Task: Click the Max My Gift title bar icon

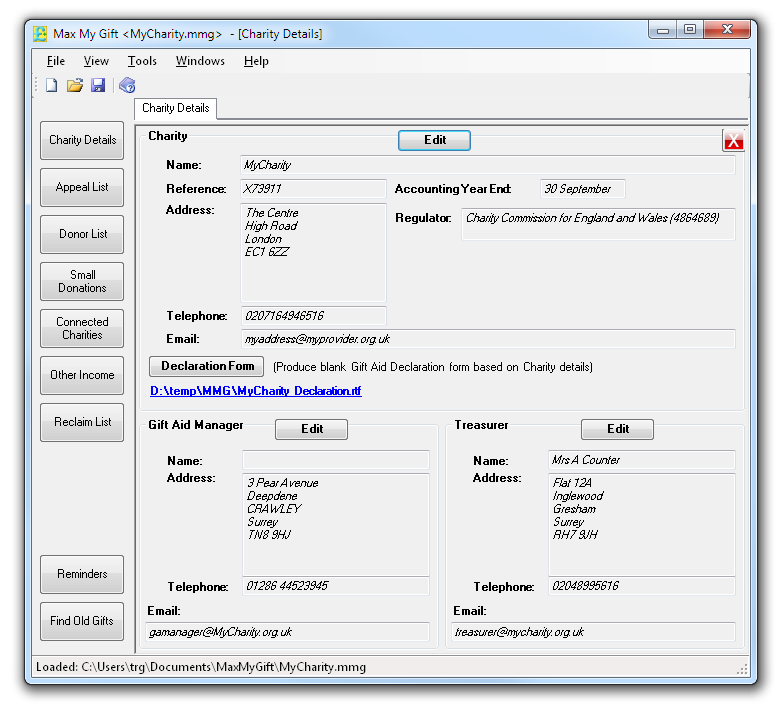Action: coord(40,34)
